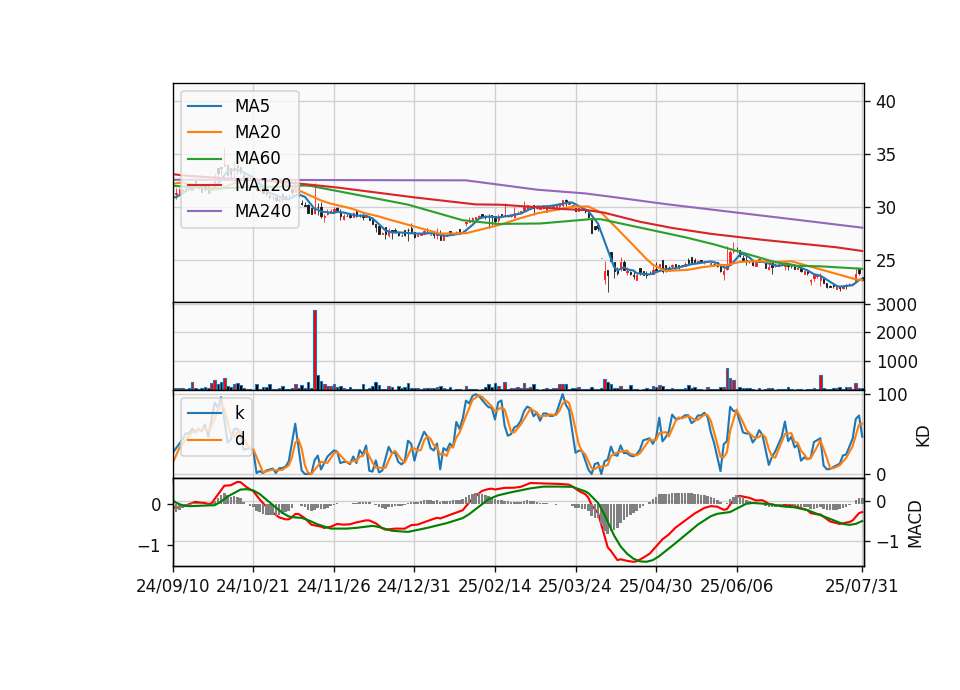Click the volume axis value 2000
The height and width of the screenshot is (690, 960).
click(x=896, y=333)
